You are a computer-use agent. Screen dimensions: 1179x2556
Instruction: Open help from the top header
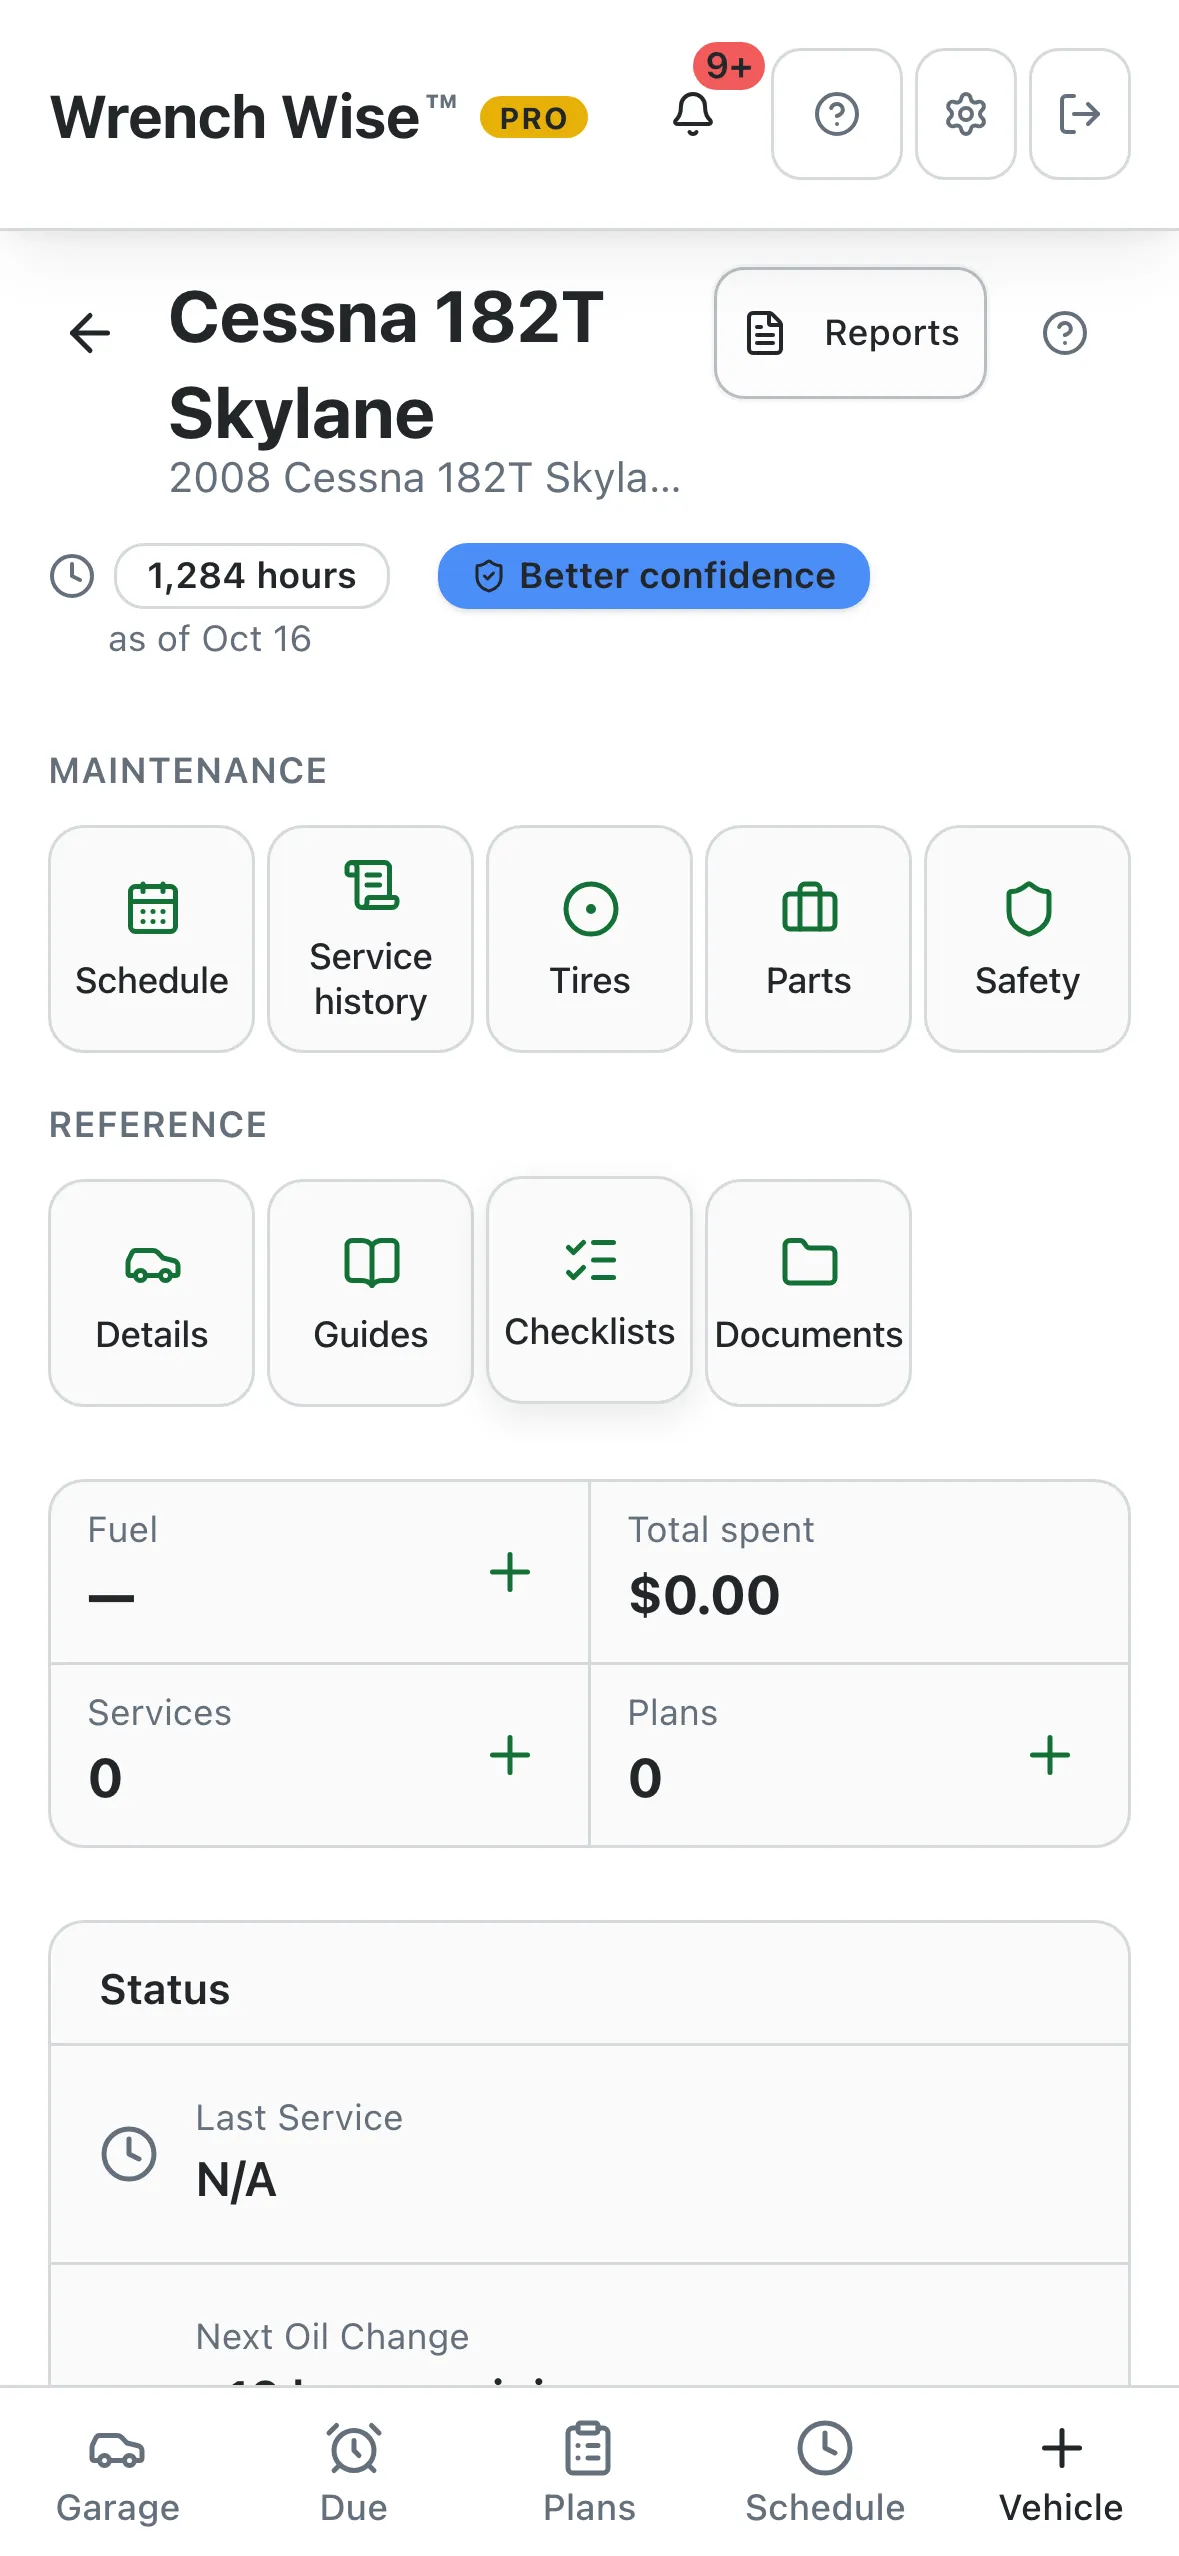tap(837, 114)
